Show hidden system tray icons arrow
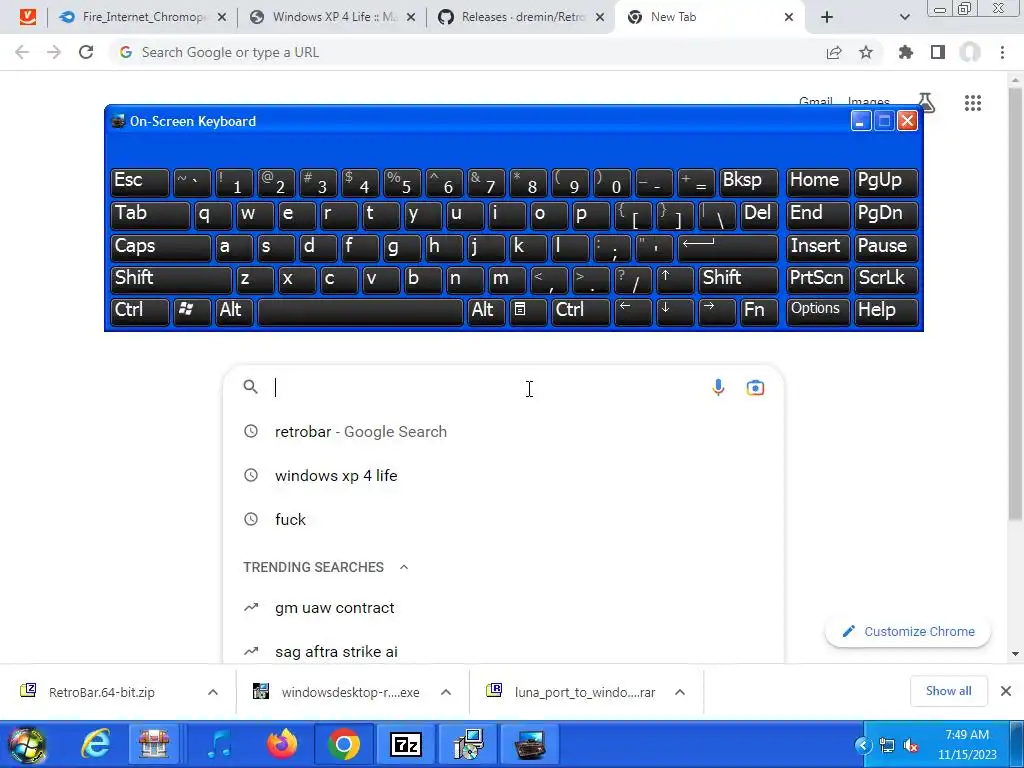Screen dimensions: 1024x768 (863, 745)
